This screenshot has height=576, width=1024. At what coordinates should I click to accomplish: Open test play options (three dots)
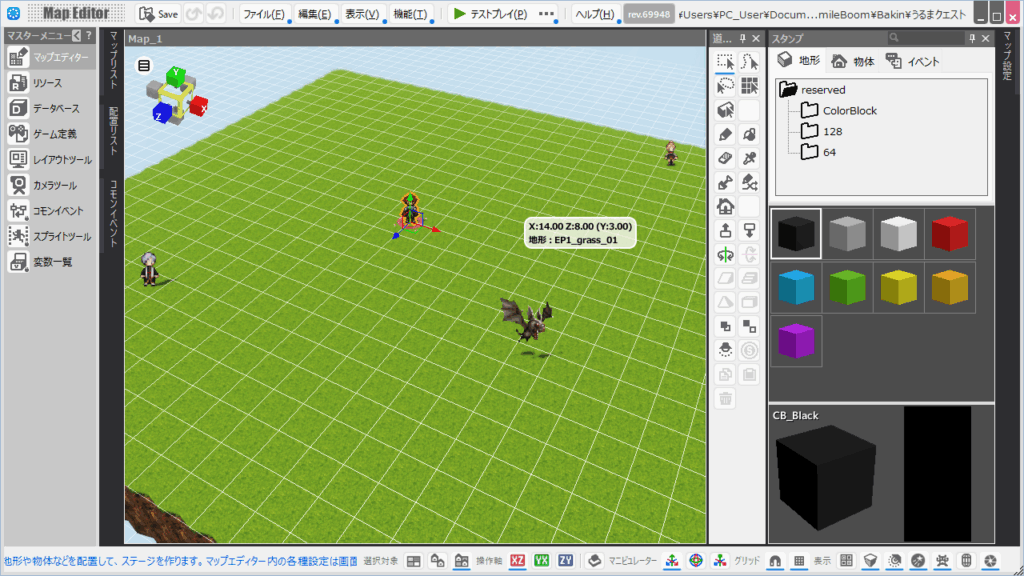click(x=547, y=14)
